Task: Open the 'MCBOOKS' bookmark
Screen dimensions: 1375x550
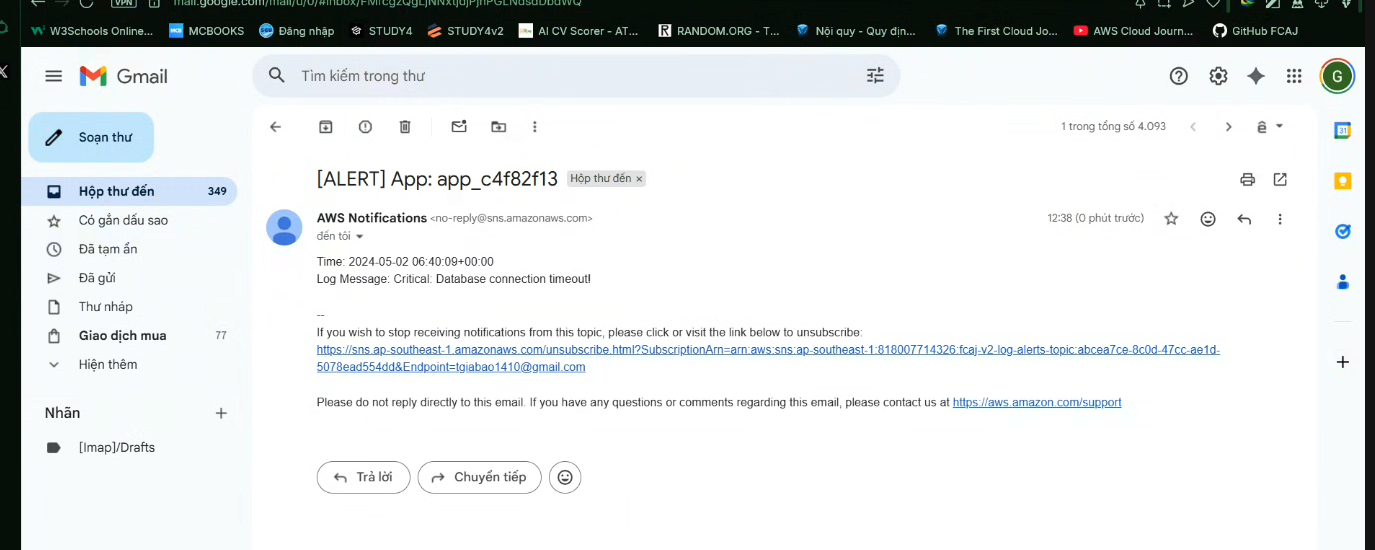Action: [207, 31]
